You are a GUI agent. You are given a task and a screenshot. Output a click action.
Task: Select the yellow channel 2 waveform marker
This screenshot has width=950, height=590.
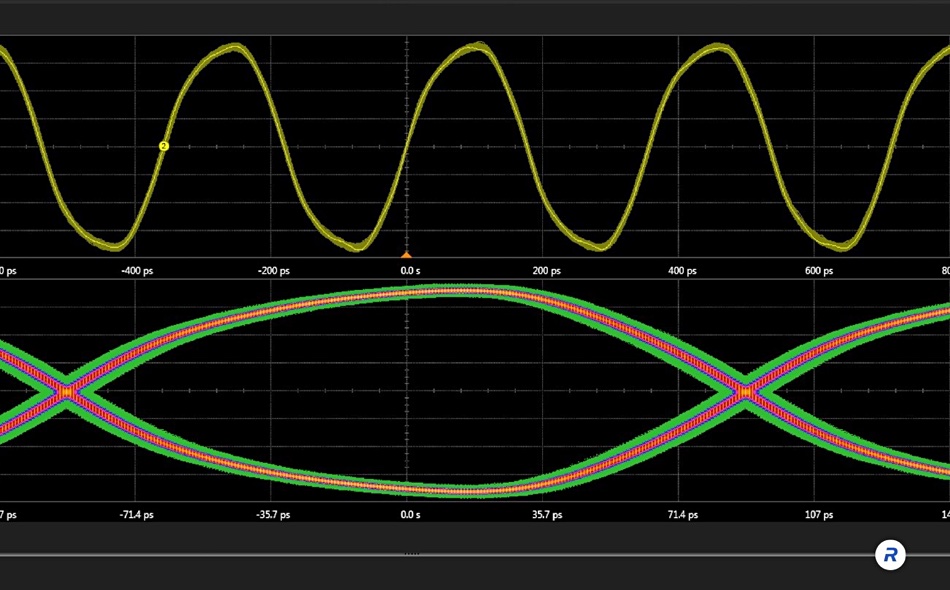(163, 146)
